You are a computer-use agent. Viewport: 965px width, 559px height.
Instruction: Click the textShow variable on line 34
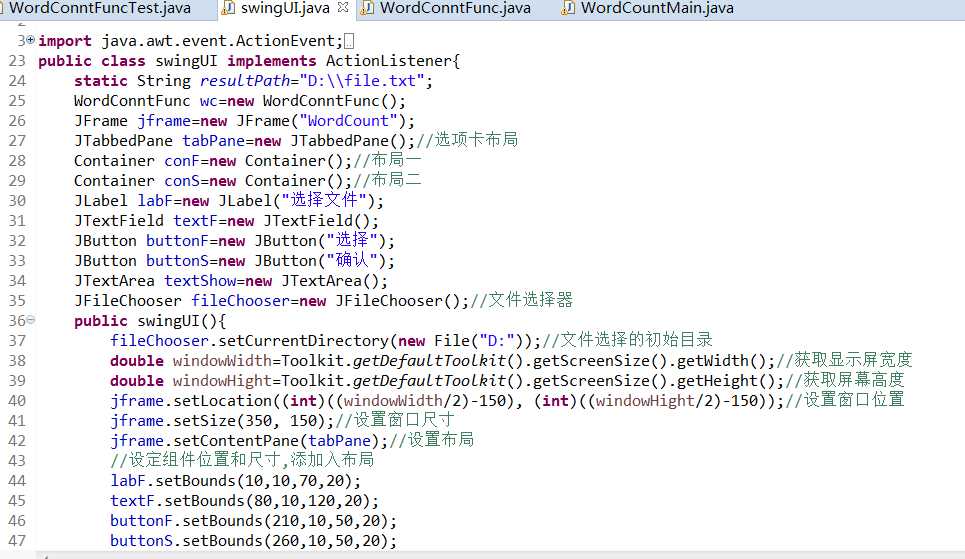tap(199, 281)
